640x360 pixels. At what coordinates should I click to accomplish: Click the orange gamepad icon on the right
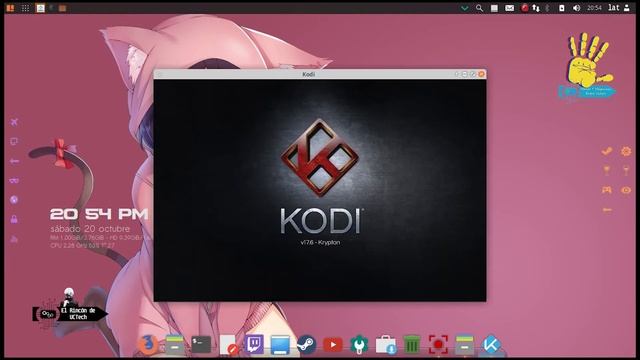[607, 190]
